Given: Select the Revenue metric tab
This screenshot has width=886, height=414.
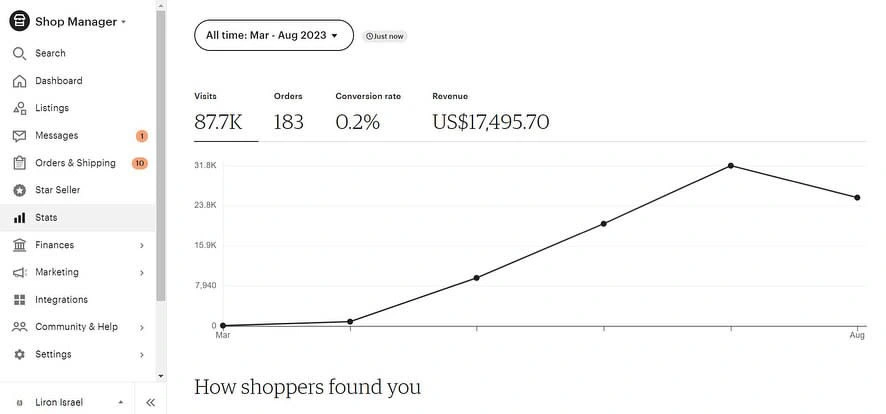Looking at the screenshot, I should click(490, 113).
